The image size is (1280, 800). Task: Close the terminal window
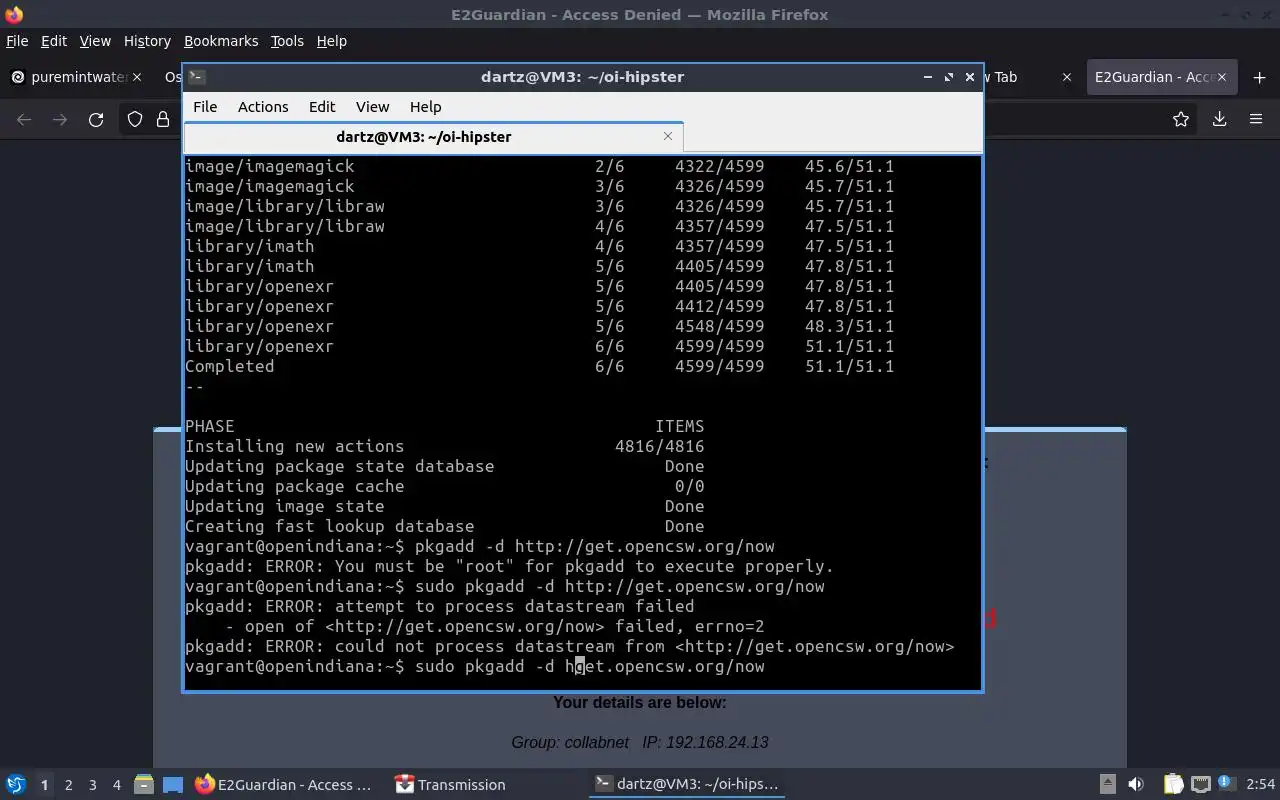click(970, 77)
